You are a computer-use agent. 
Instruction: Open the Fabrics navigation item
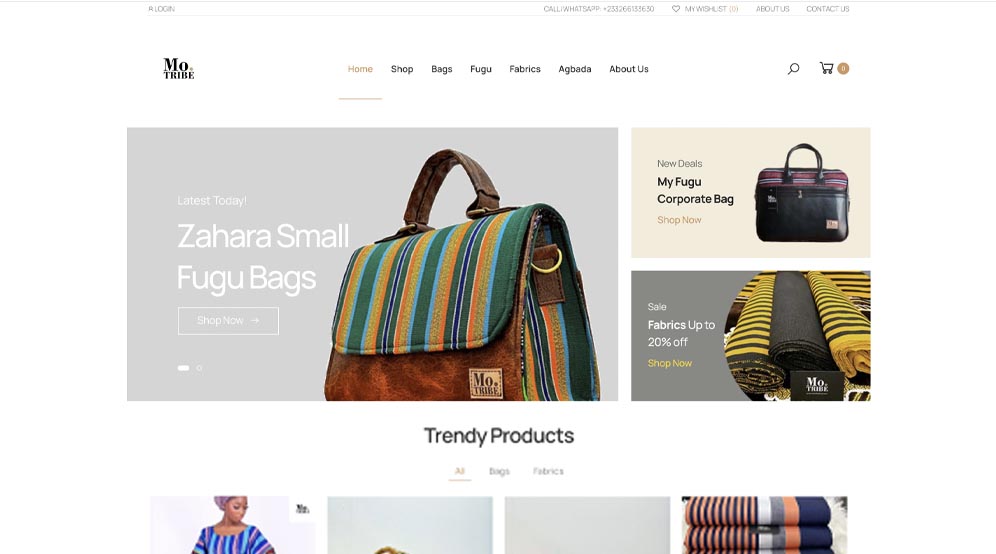[x=525, y=69]
